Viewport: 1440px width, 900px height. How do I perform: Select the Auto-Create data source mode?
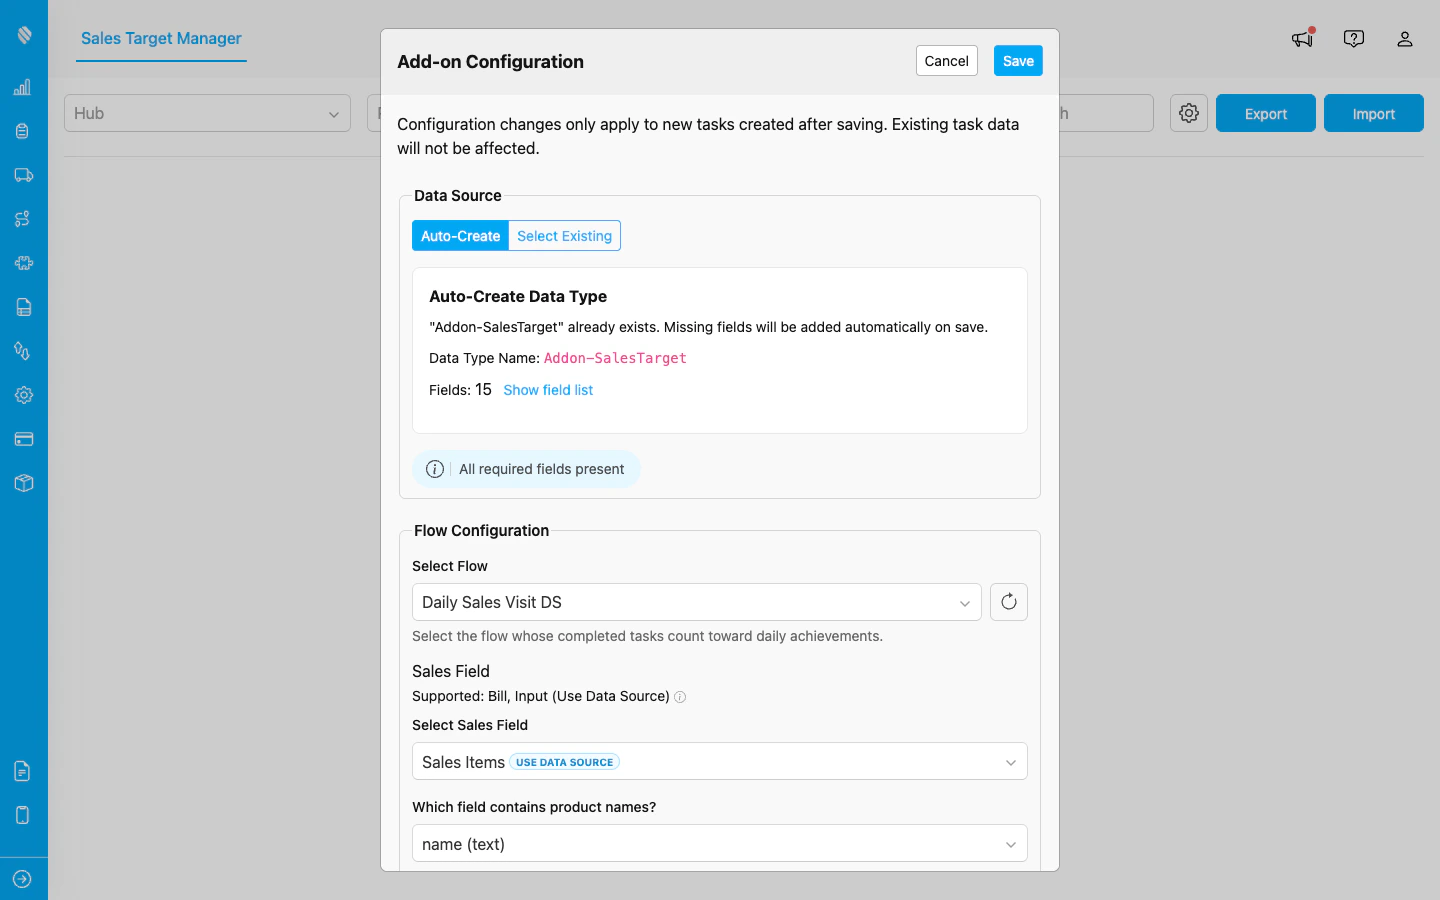coord(460,235)
